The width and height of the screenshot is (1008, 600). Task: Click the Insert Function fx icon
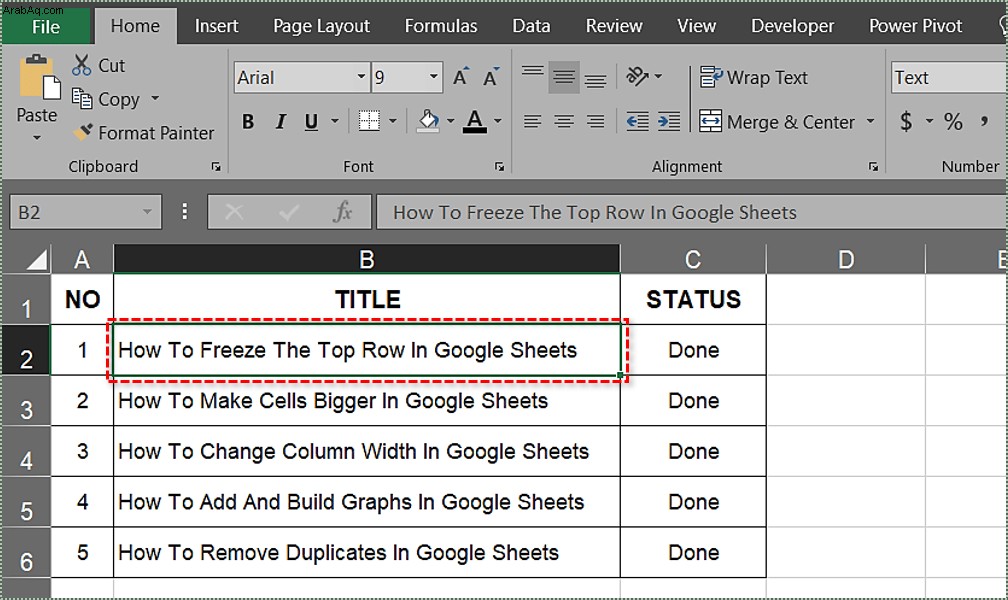pyautogui.click(x=343, y=212)
